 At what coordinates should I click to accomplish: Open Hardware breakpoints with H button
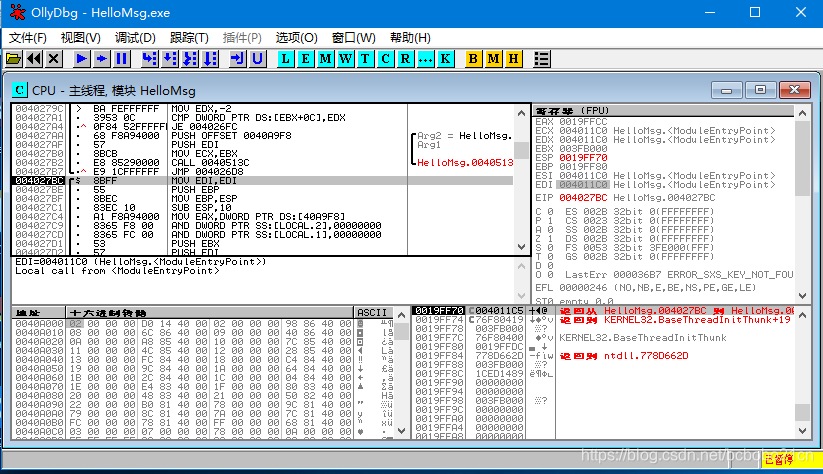pyautogui.click(x=513, y=59)
